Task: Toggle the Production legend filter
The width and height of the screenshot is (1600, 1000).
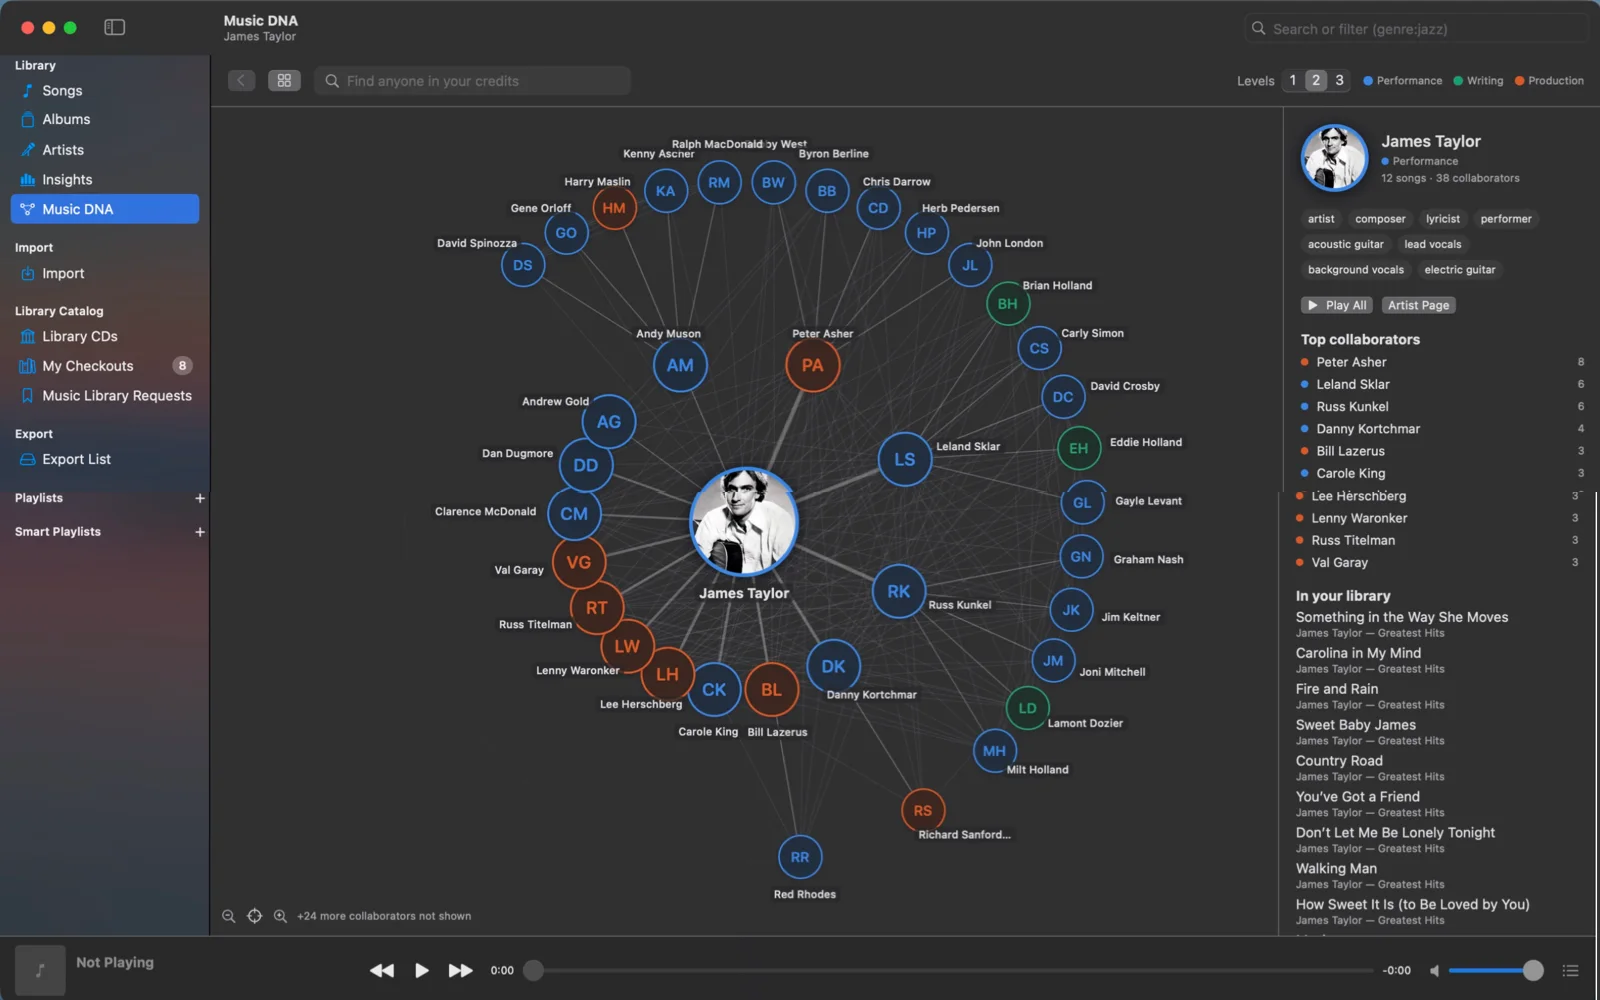Action: (1549, 81)
